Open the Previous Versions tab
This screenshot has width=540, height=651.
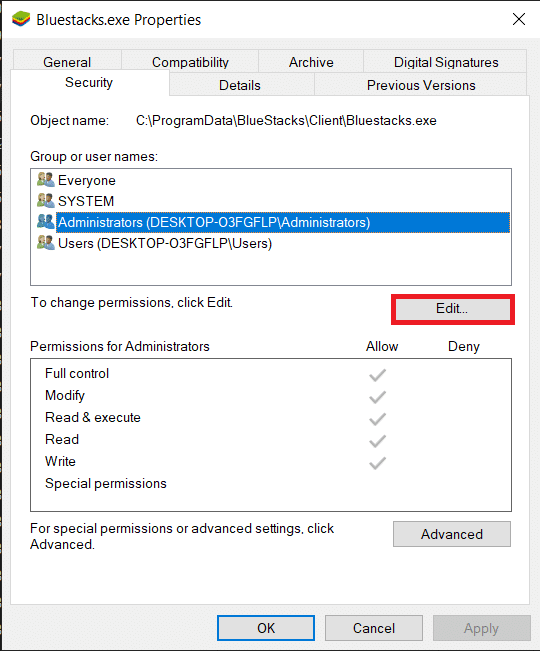pos(421,85)
